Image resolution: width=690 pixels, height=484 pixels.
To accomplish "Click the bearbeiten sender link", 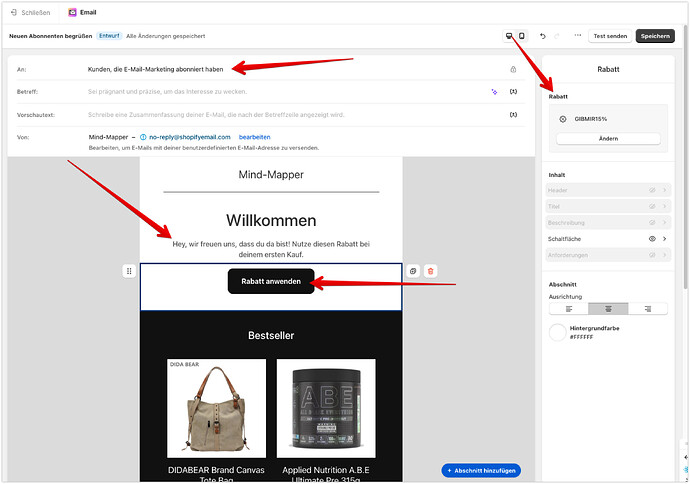I will click(254, 137).
